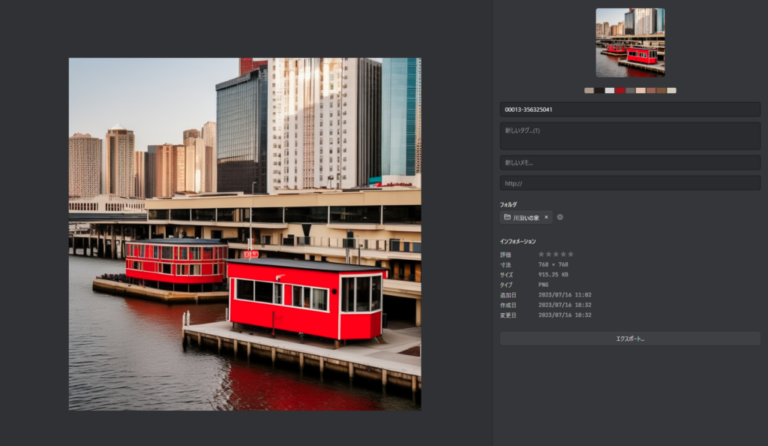Click the medium gray color swatch
The height and width of the screenshot is (446, 768).
click(630, 90)
